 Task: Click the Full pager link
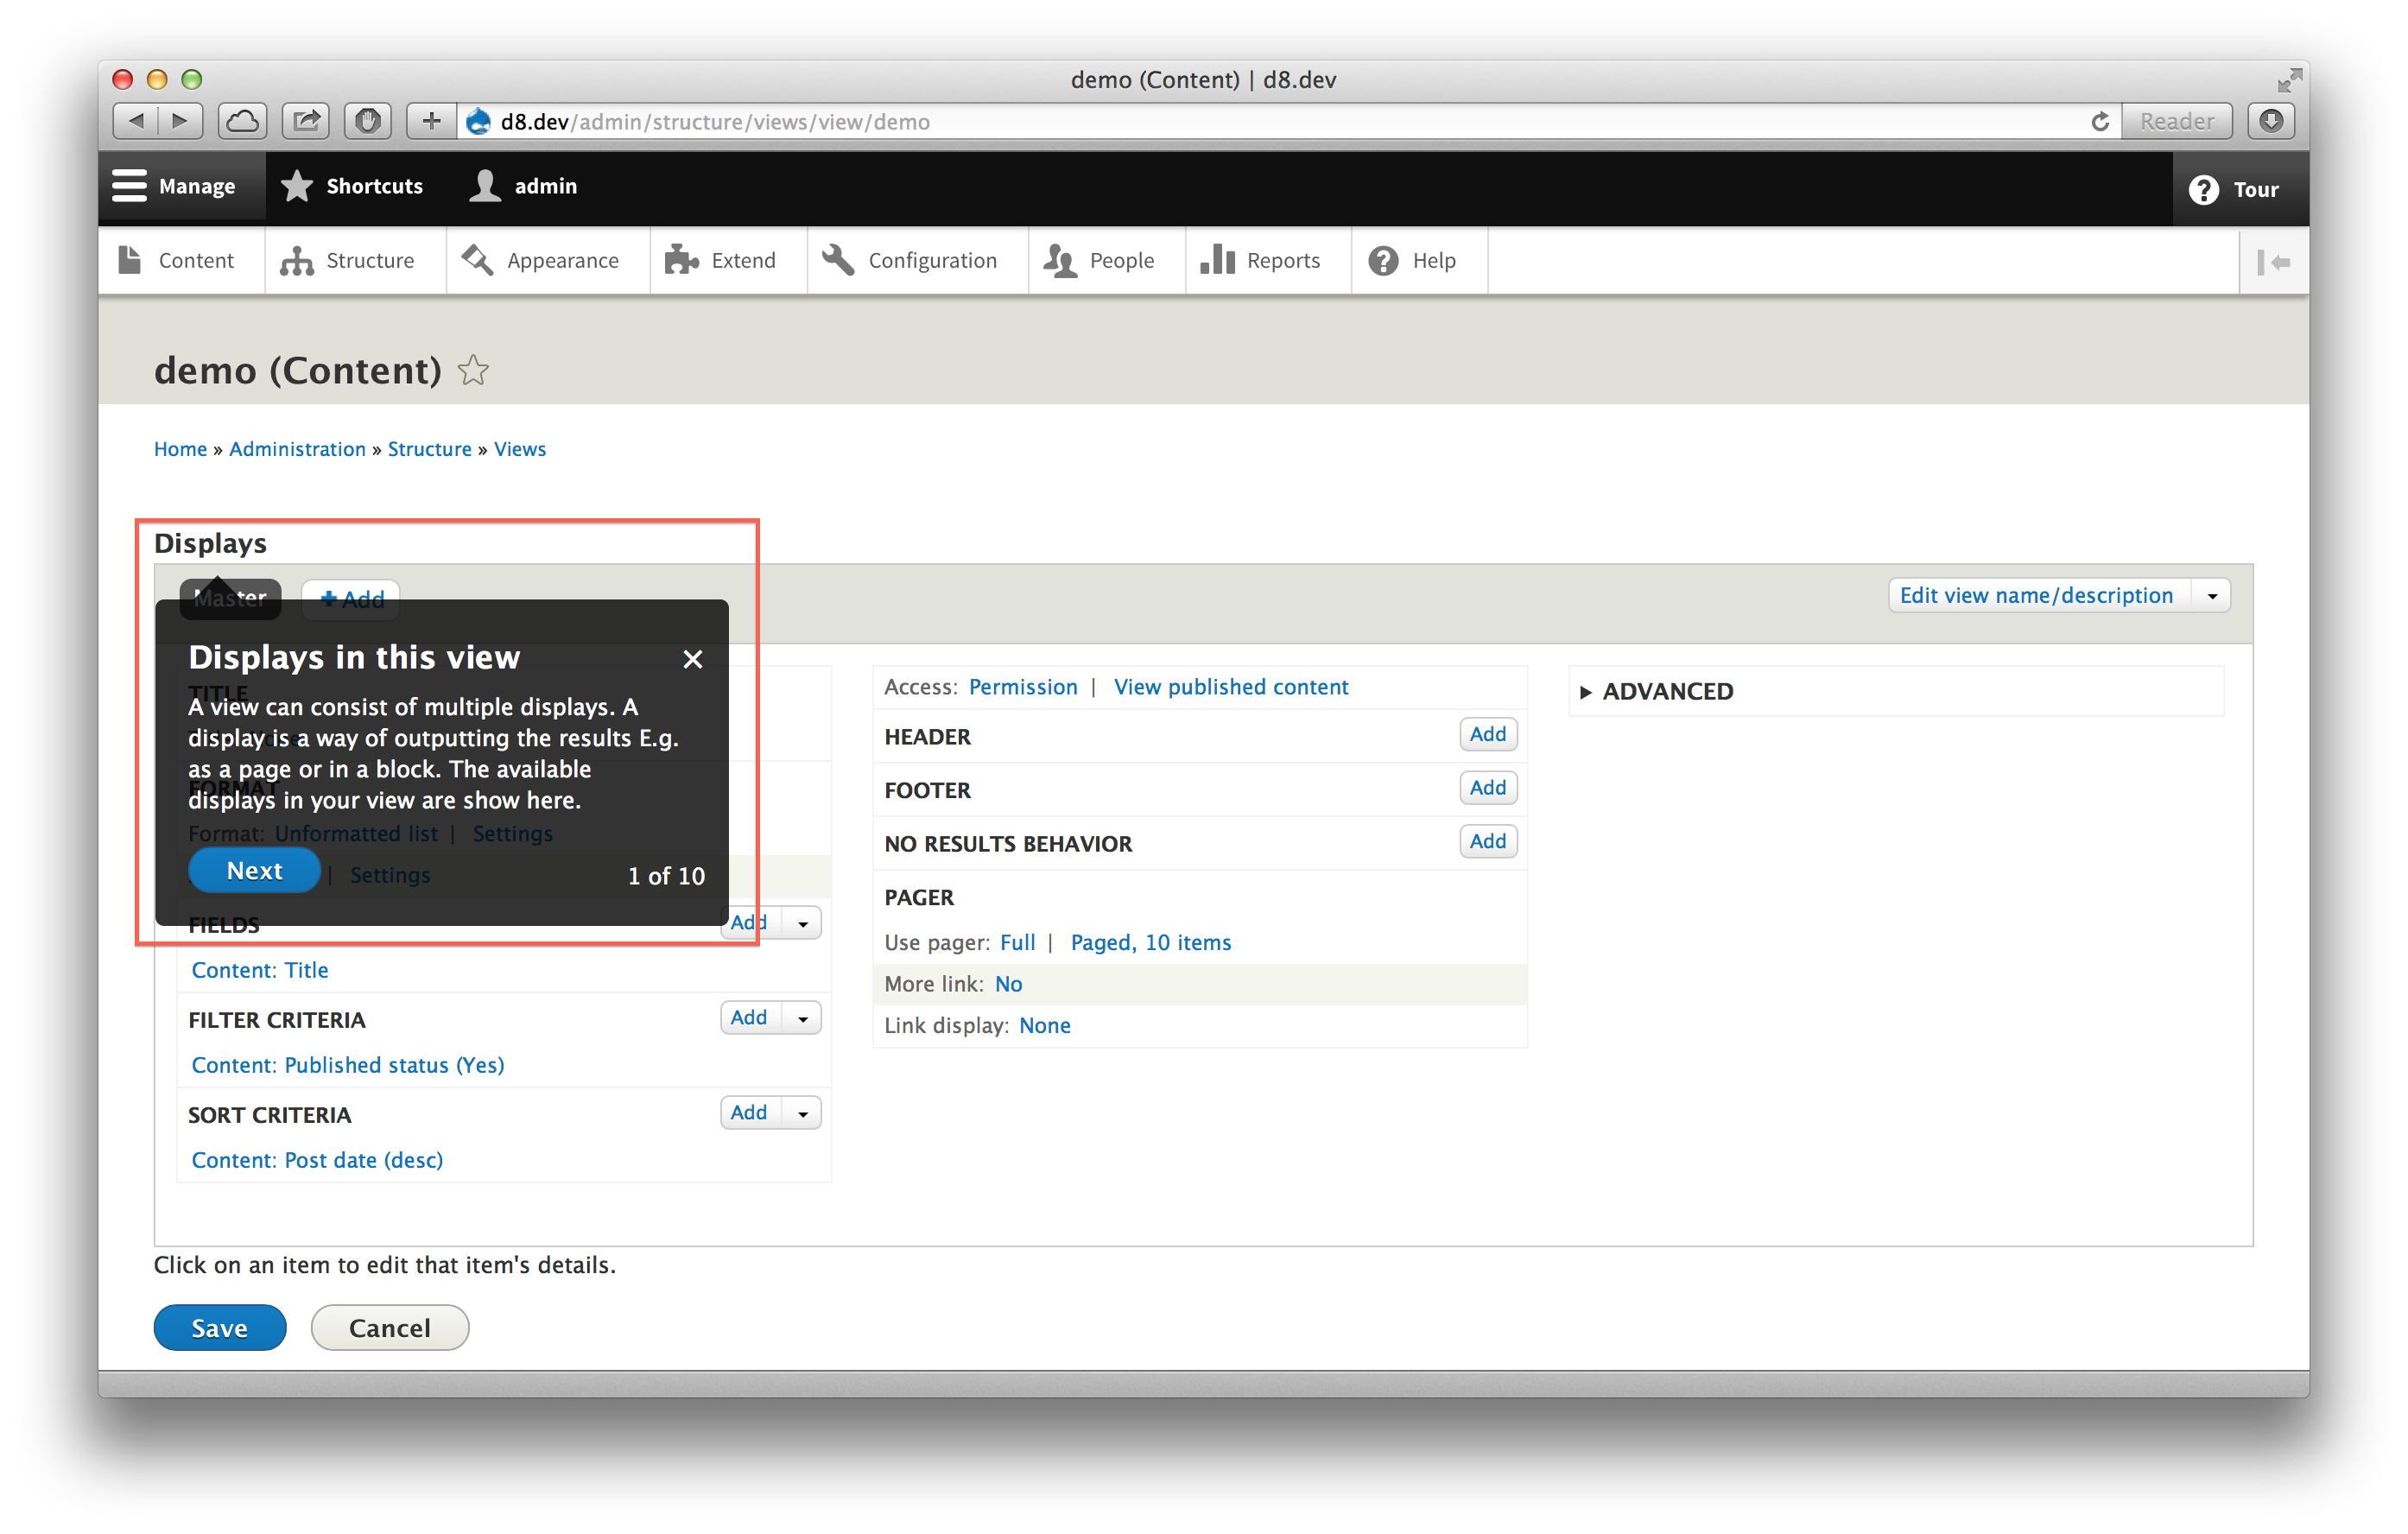coord(1017,942)
